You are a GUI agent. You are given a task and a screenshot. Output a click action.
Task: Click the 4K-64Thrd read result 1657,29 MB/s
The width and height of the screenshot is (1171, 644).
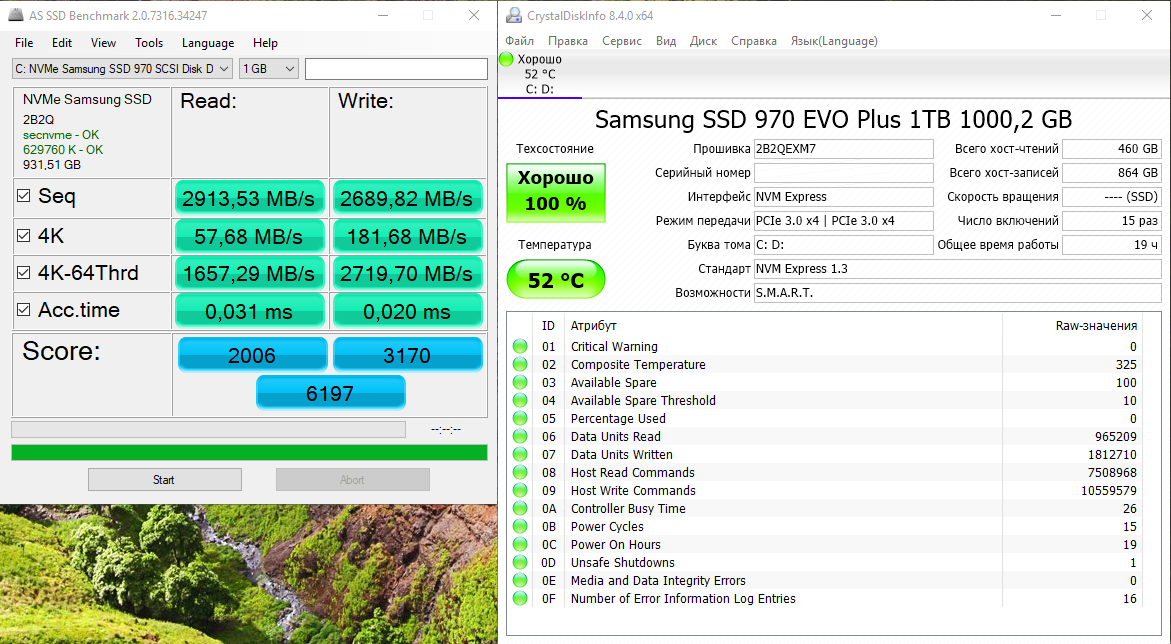pos(249,273)
